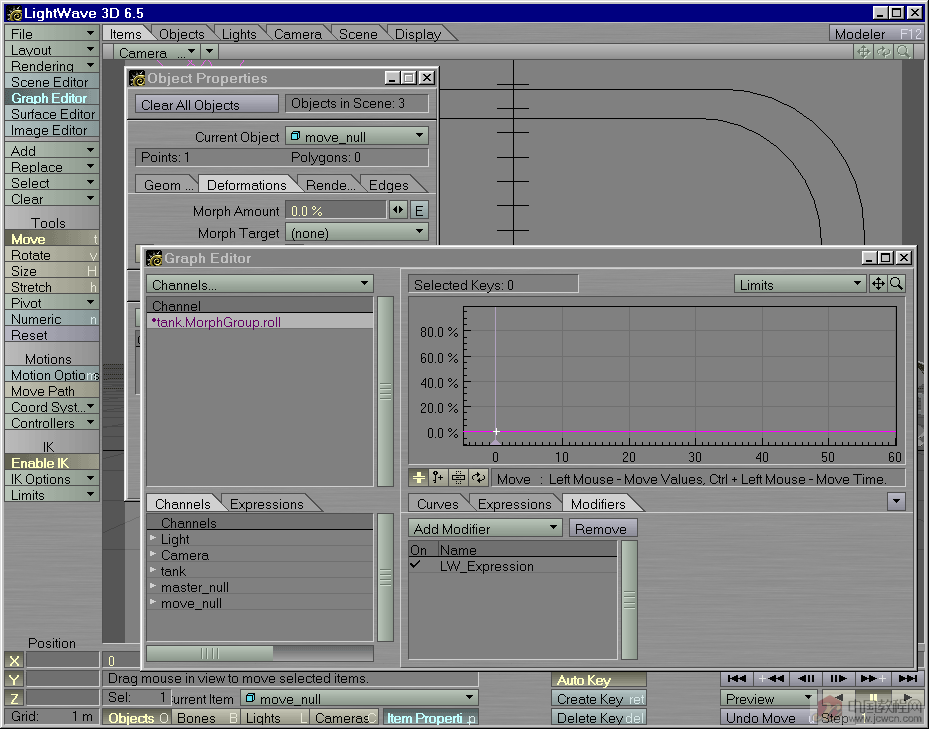Open the Rendering dropdown menu

pyautogui.click(x=52, y=66)
